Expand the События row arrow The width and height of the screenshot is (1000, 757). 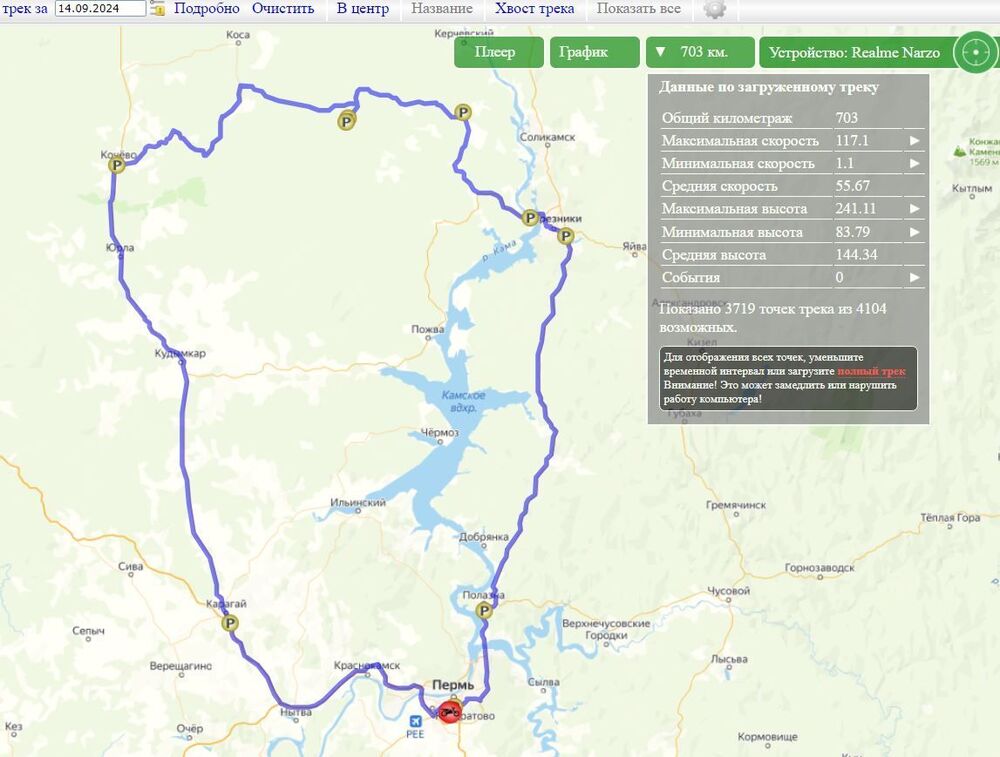[914, 277]
